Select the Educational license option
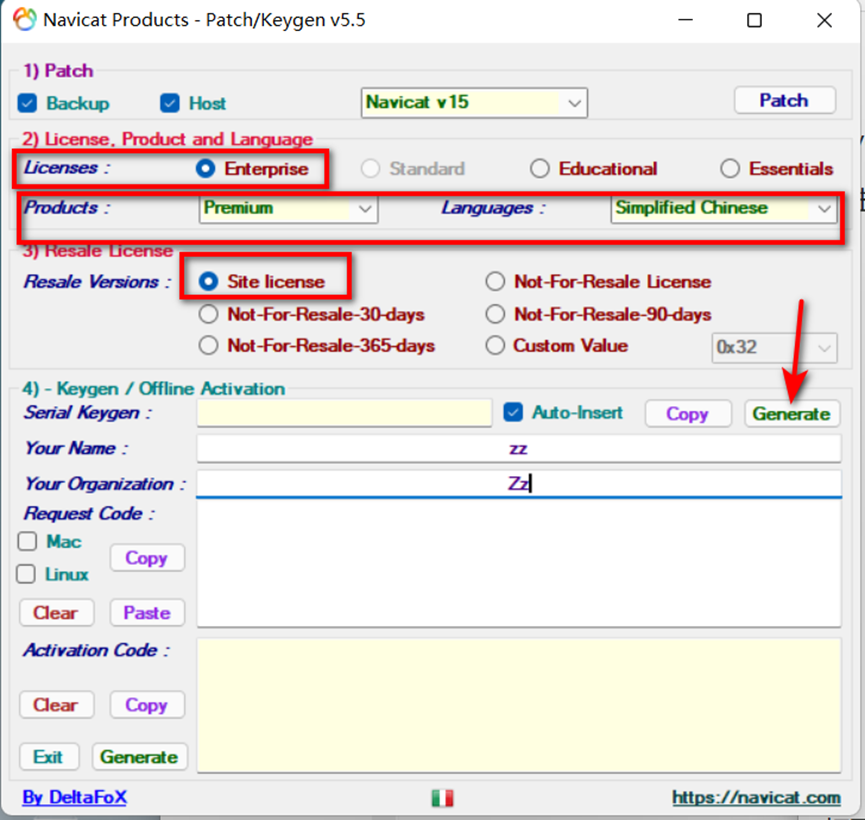This screenshot has height=820, width=865. coord(540,168)
